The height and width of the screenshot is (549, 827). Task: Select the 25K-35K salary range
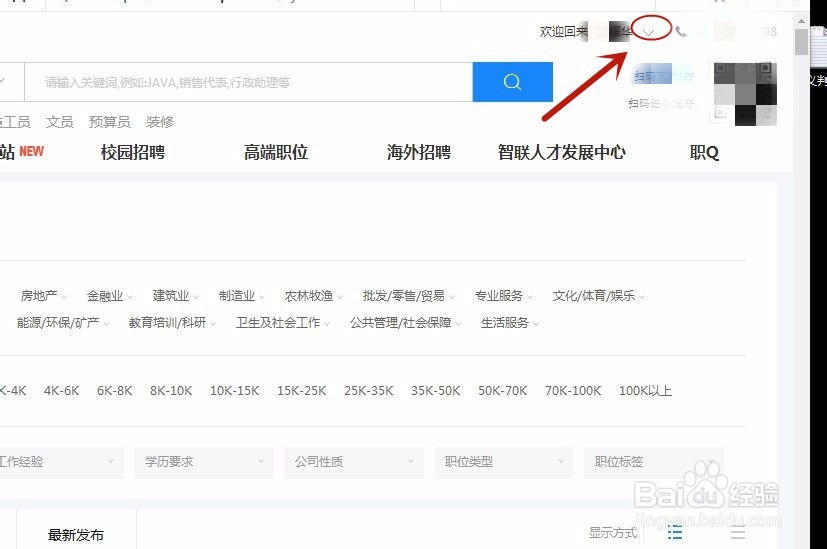[x=369, y=391]
